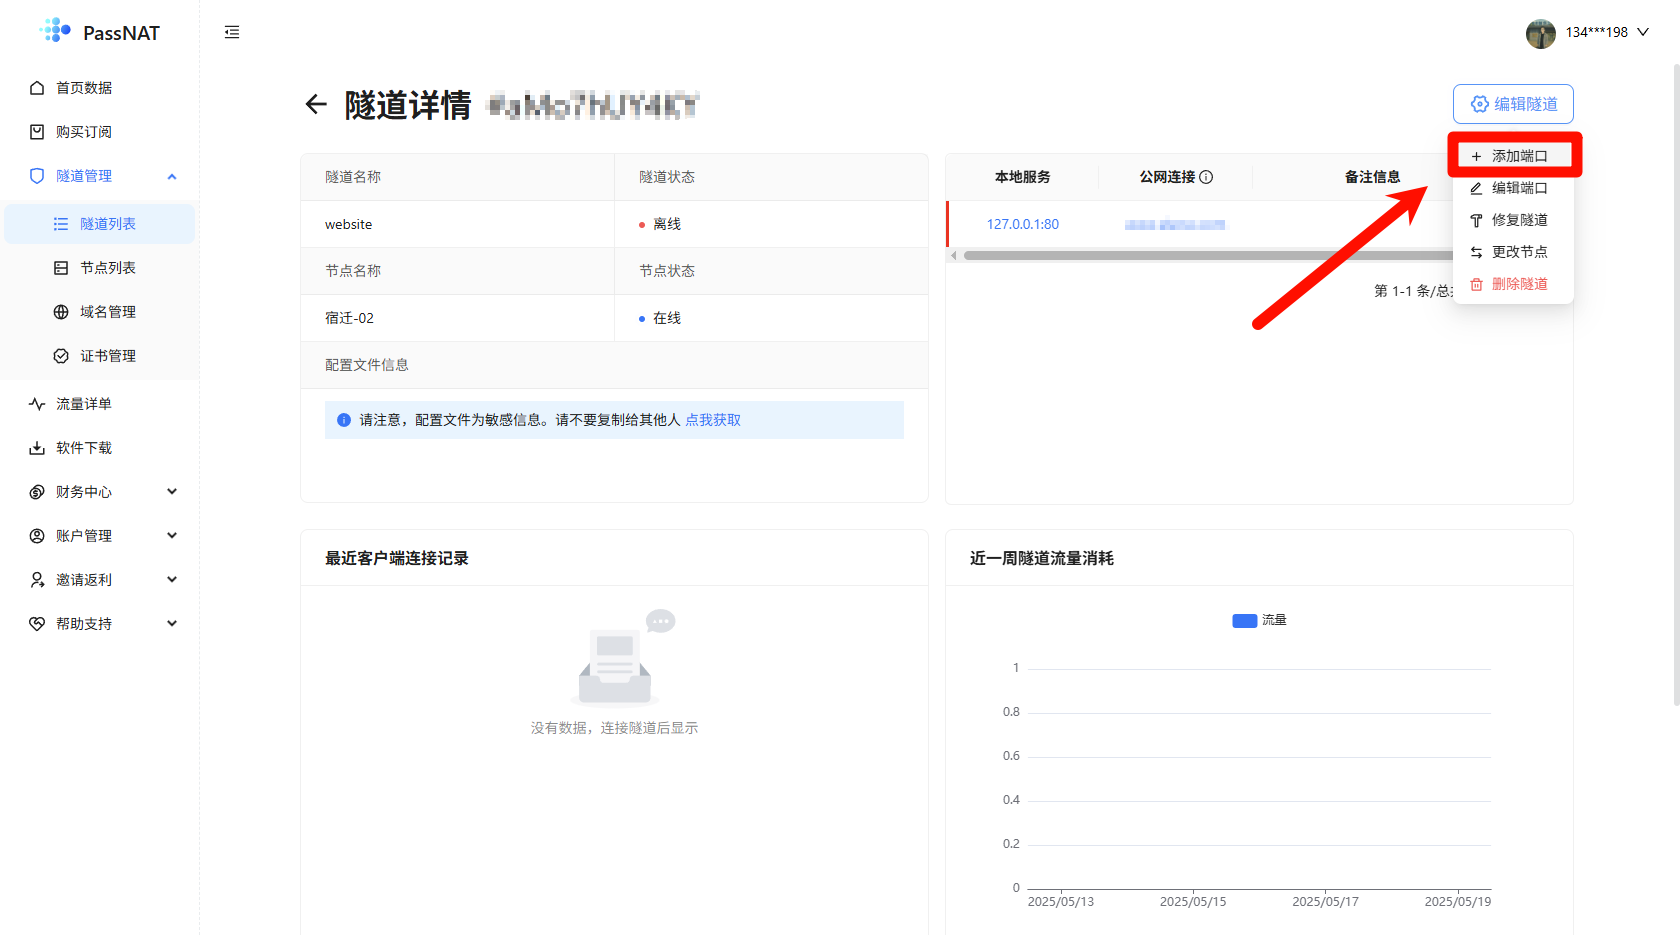Click the 点我获取 config link
This screenshot has width=1680, height=935.
[712, 420]
